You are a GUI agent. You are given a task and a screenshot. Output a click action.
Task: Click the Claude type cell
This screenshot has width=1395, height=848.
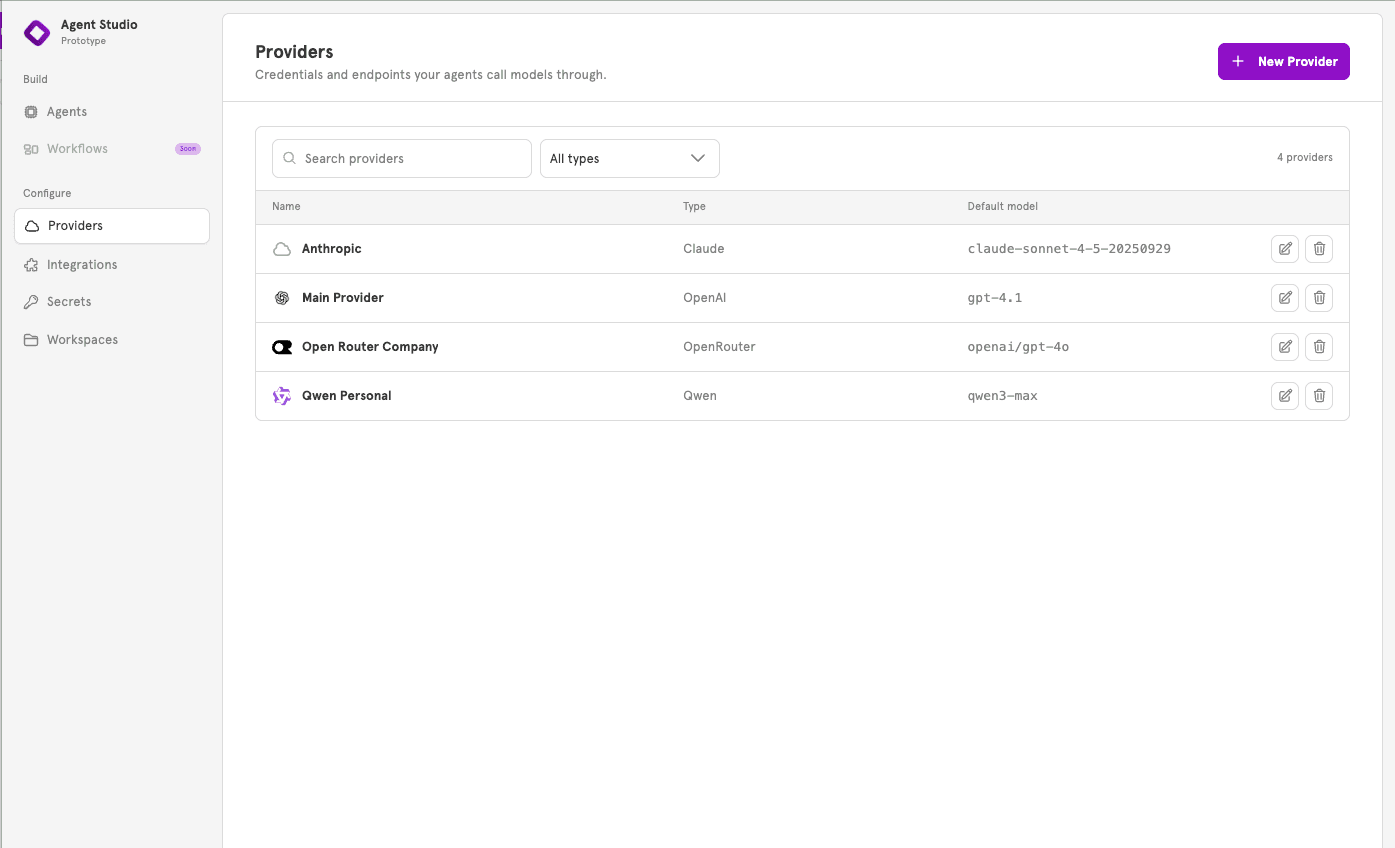coord(704,249)
